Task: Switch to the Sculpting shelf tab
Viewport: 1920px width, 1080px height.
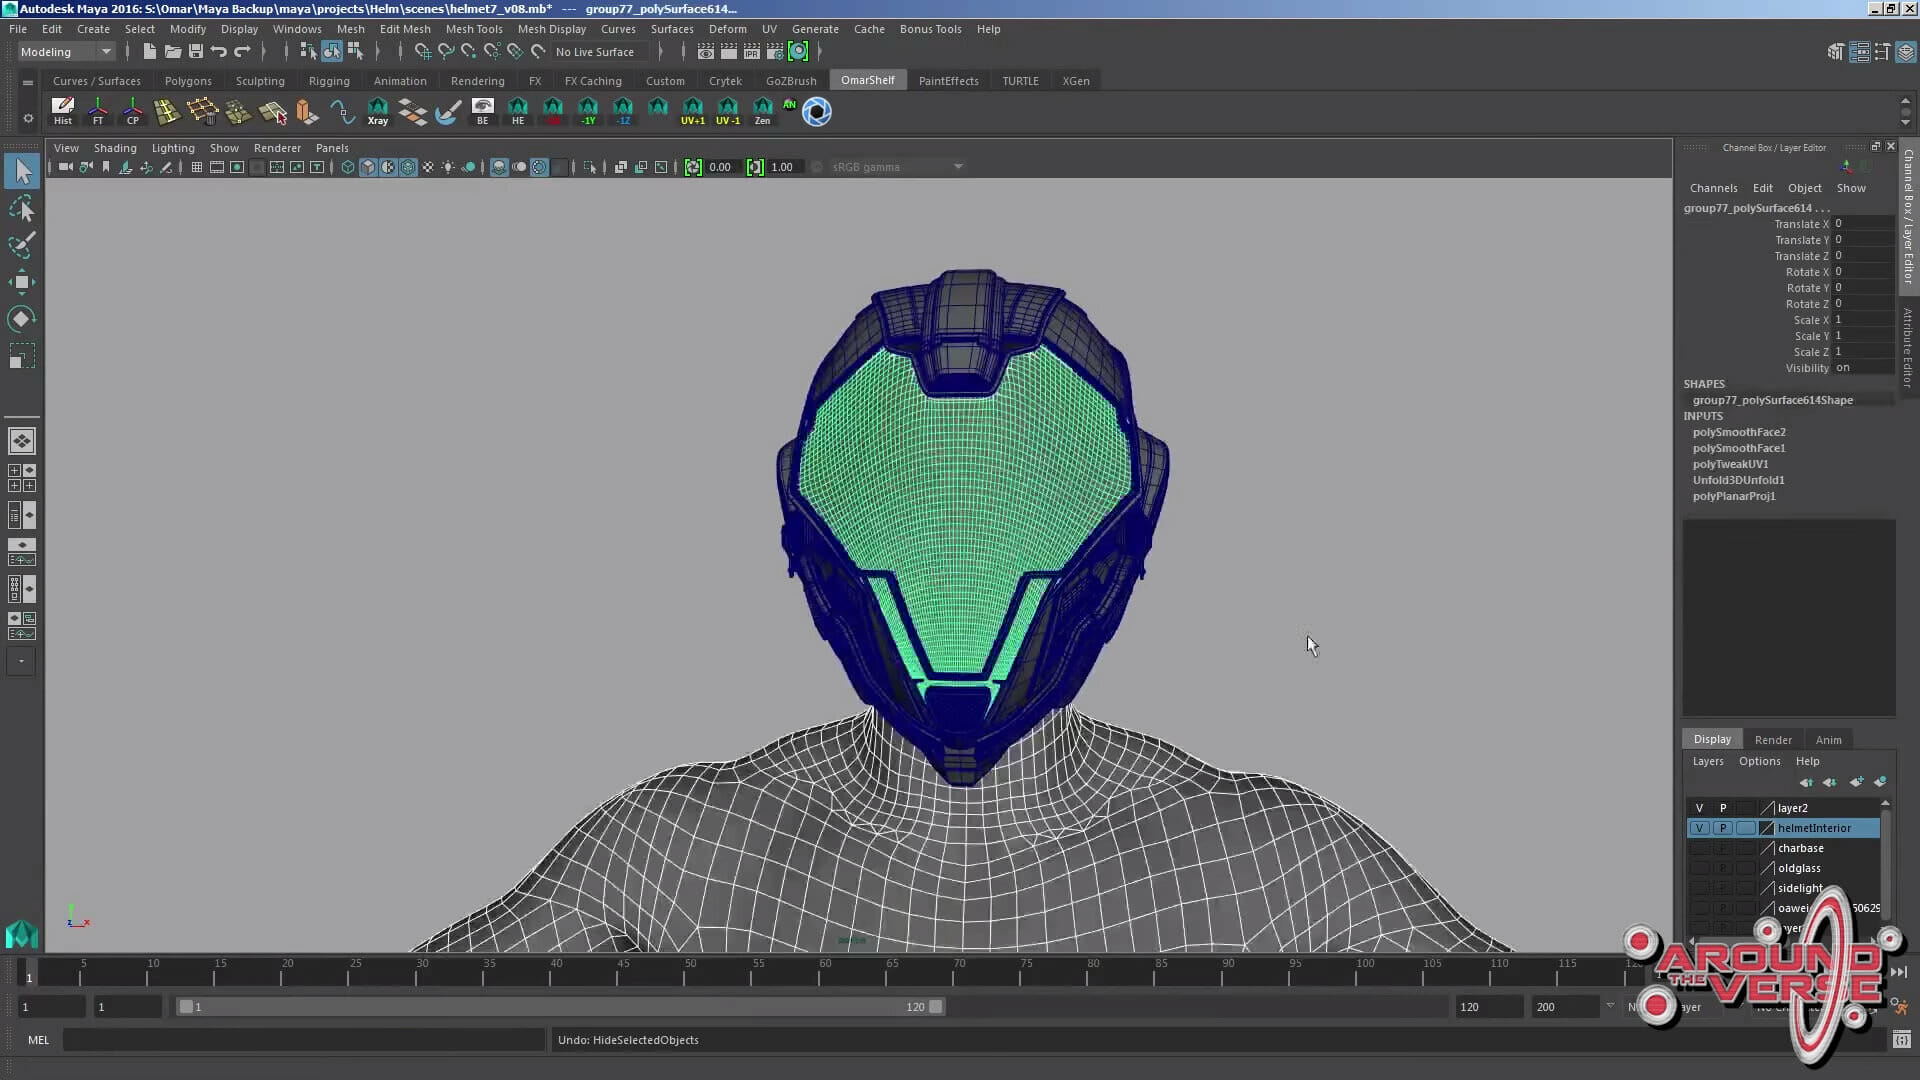Action: click(x=260, y=81)
